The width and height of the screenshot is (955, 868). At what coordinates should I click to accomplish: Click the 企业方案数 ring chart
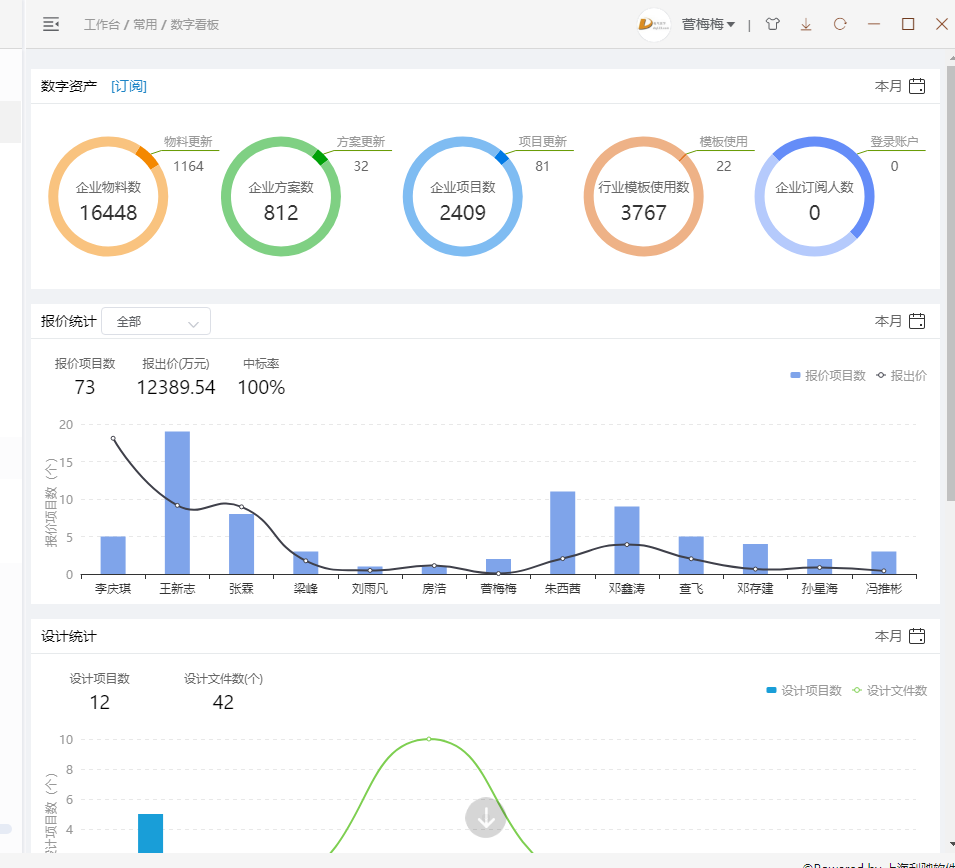tap(281, 197)
